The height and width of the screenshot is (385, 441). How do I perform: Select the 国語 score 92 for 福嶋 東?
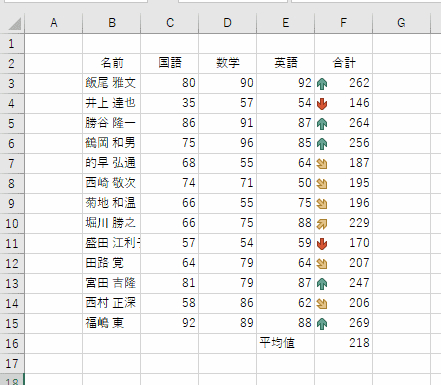tap(170, 323)
